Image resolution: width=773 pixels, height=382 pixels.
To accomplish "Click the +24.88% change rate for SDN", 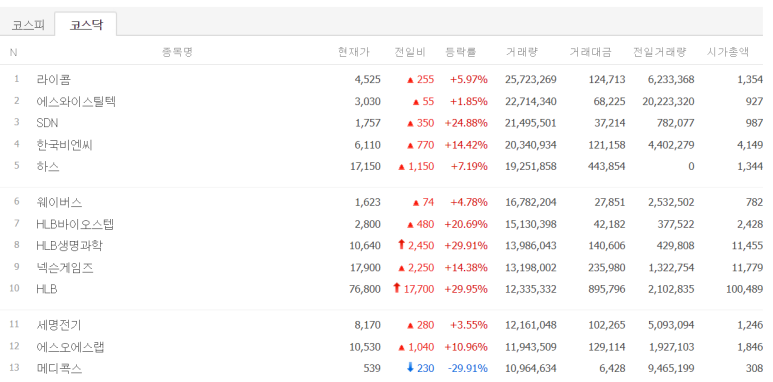I will click(x=466, y=123).
